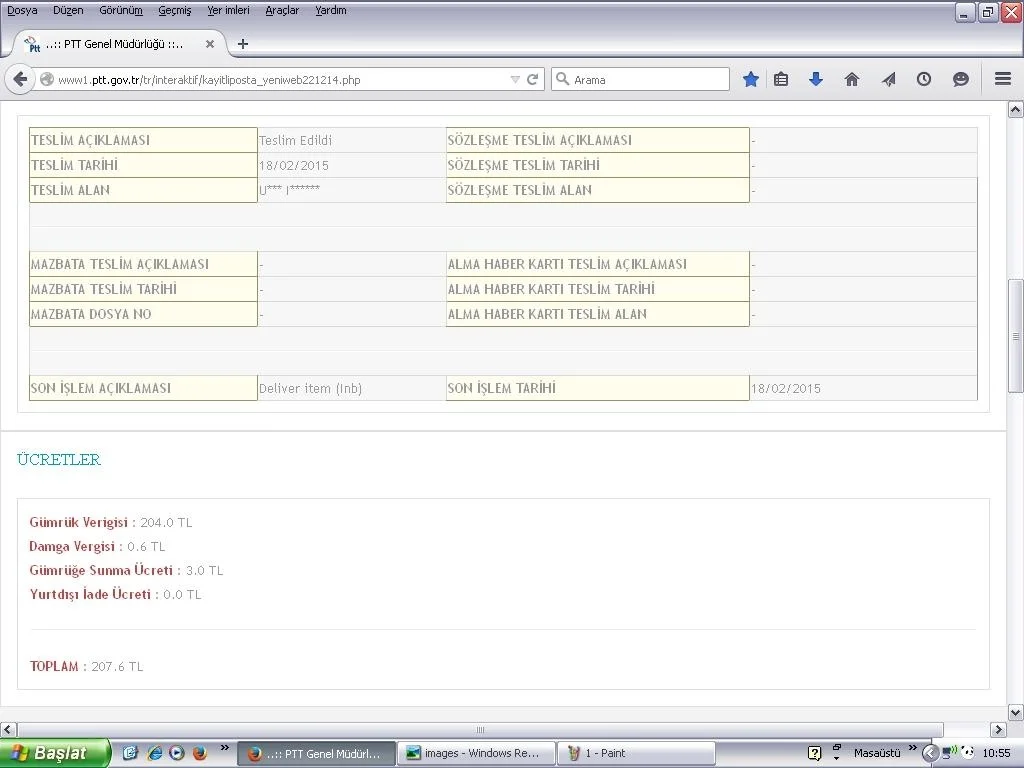Click the smiley chat icon in toolbar

pos(961,80)
